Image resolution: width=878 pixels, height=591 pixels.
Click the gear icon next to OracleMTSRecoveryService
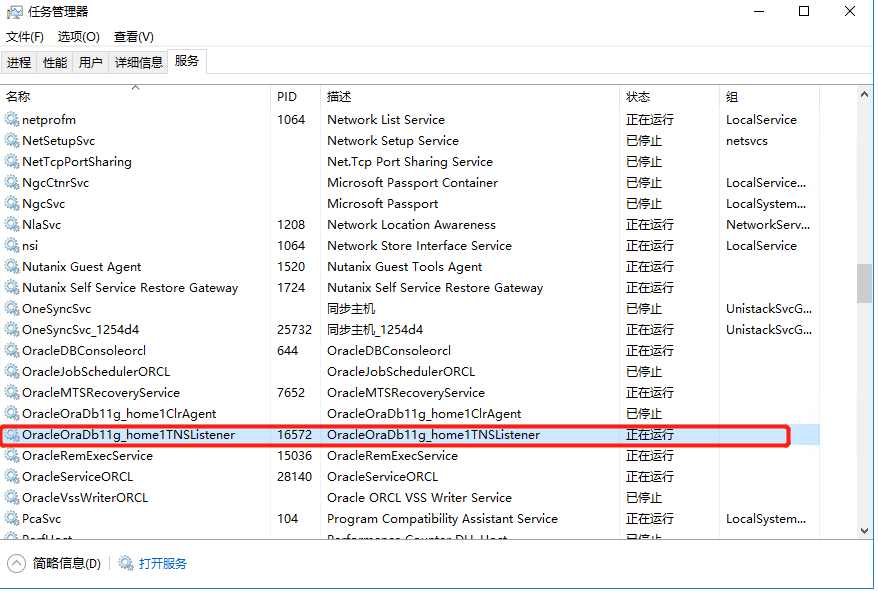pyautogui.click(x=12, y=392)
